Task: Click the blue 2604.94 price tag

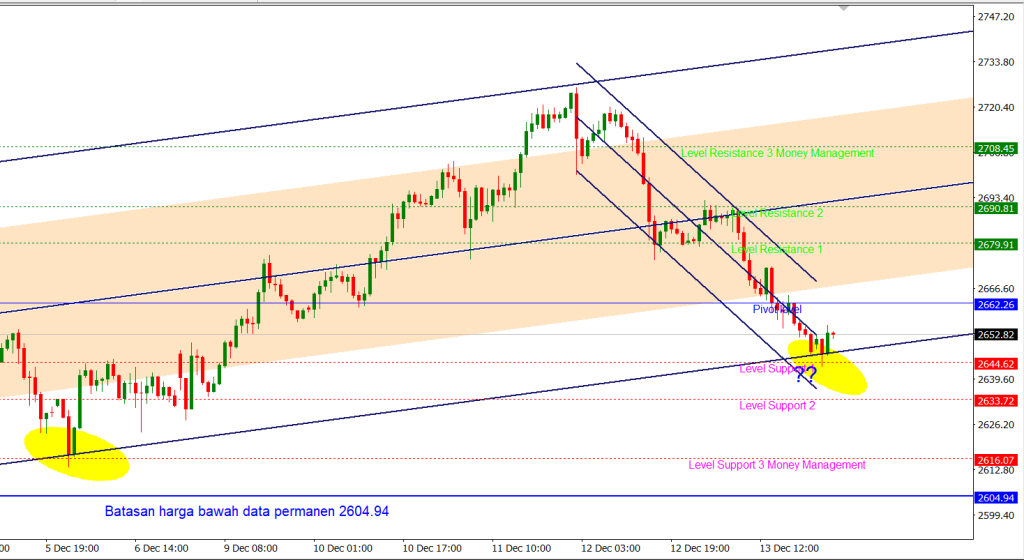Action: click(996, 497)
